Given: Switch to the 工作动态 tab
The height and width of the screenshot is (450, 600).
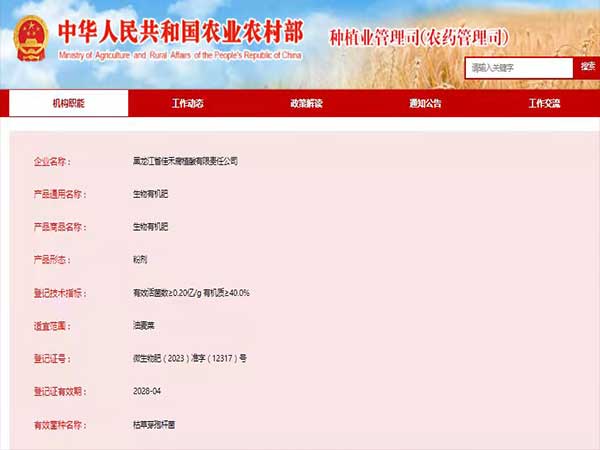Looking at the screenshot, I should pyautogui.click(x=187, y=104).
